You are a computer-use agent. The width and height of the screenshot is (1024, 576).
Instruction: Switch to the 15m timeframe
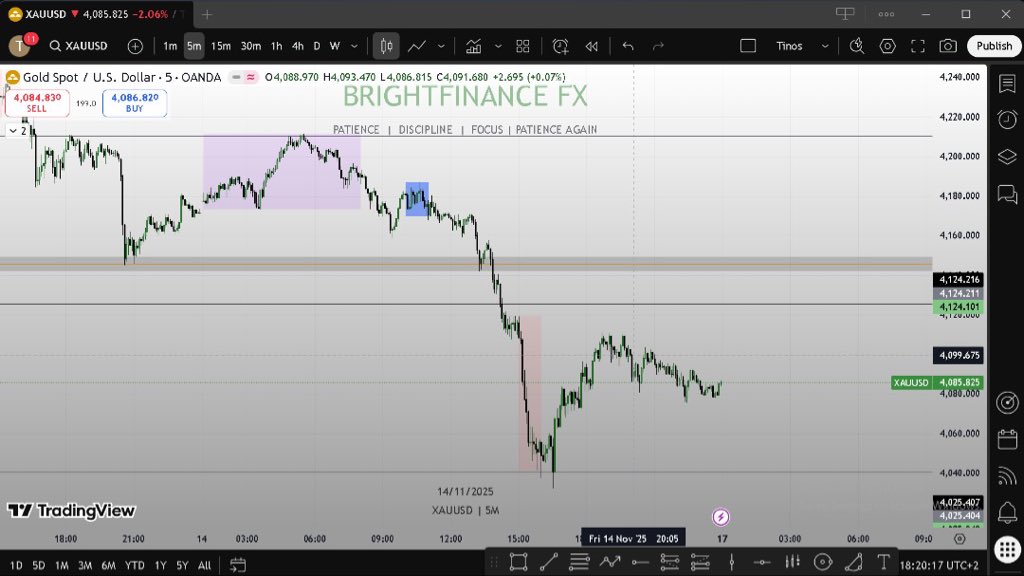pyautogui.click(x=221, y=46)
